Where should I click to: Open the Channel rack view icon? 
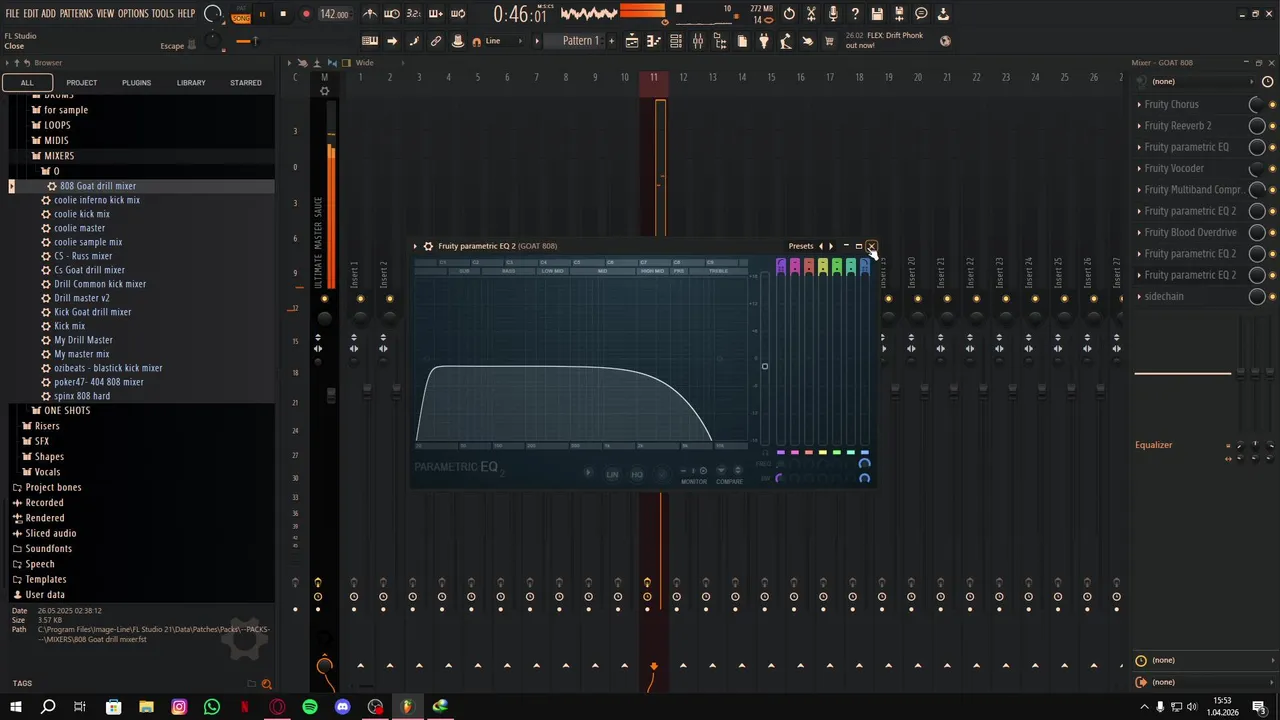[676, 41]
